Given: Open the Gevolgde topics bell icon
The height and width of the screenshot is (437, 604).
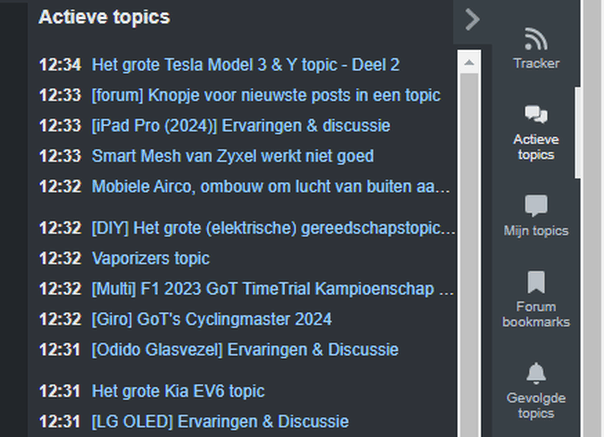Looking at the screenshot, I should 536,373.
